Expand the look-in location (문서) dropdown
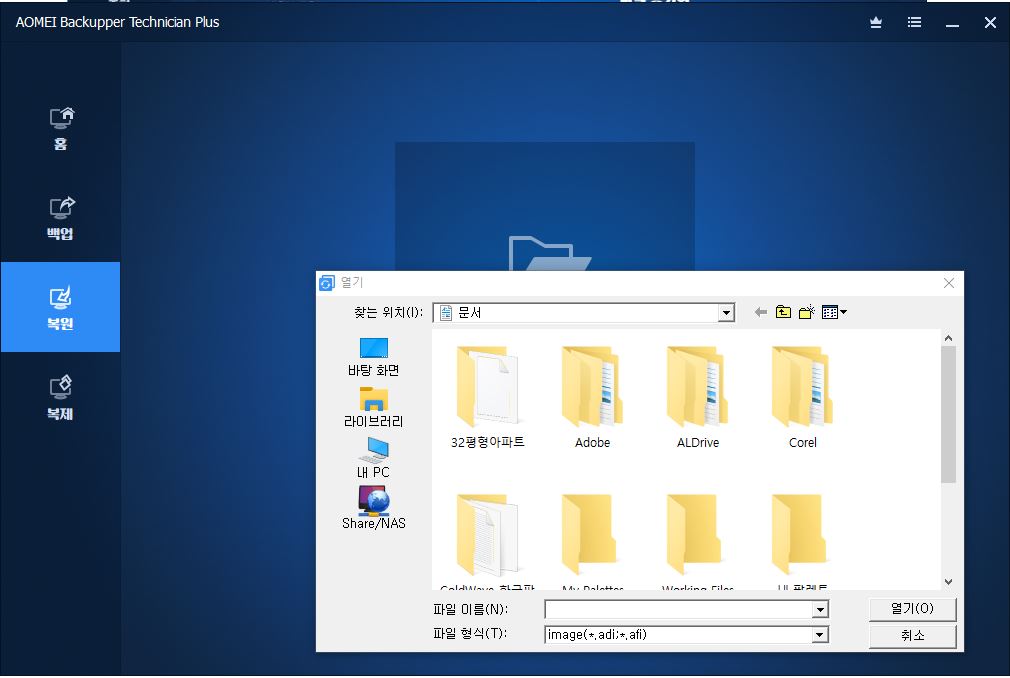Screen dimensions: 1010x678 (x=726, y=313)
